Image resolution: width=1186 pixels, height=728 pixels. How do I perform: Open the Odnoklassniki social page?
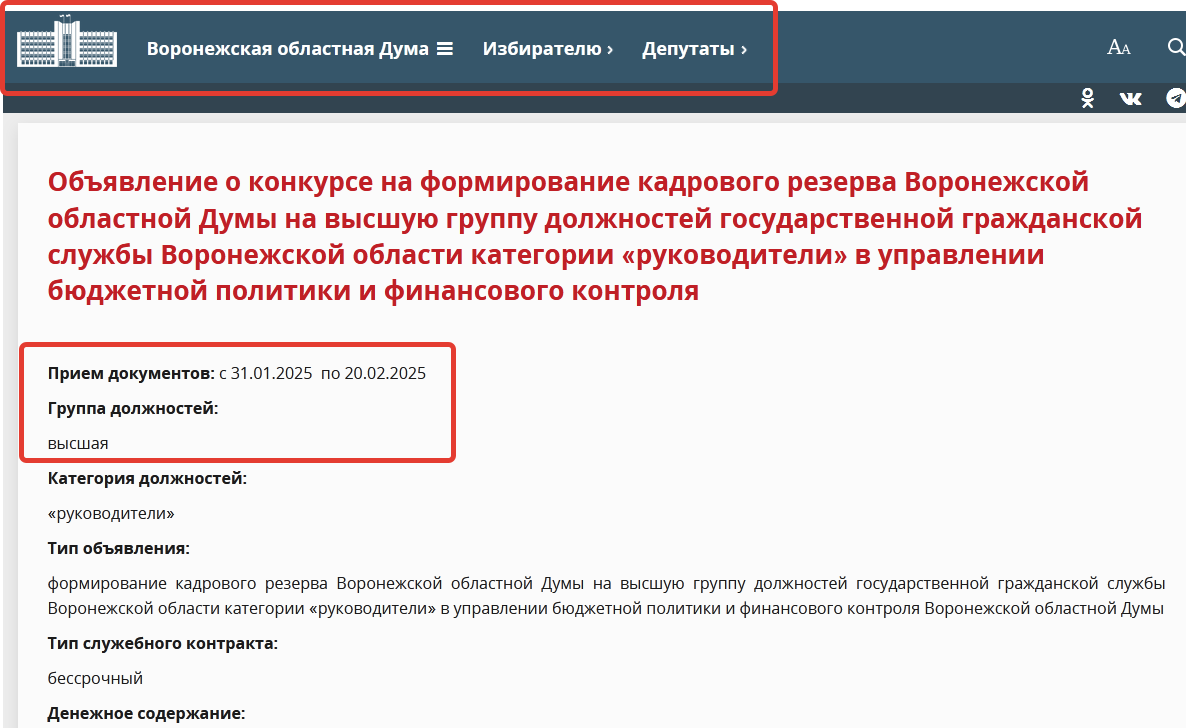1088,98
